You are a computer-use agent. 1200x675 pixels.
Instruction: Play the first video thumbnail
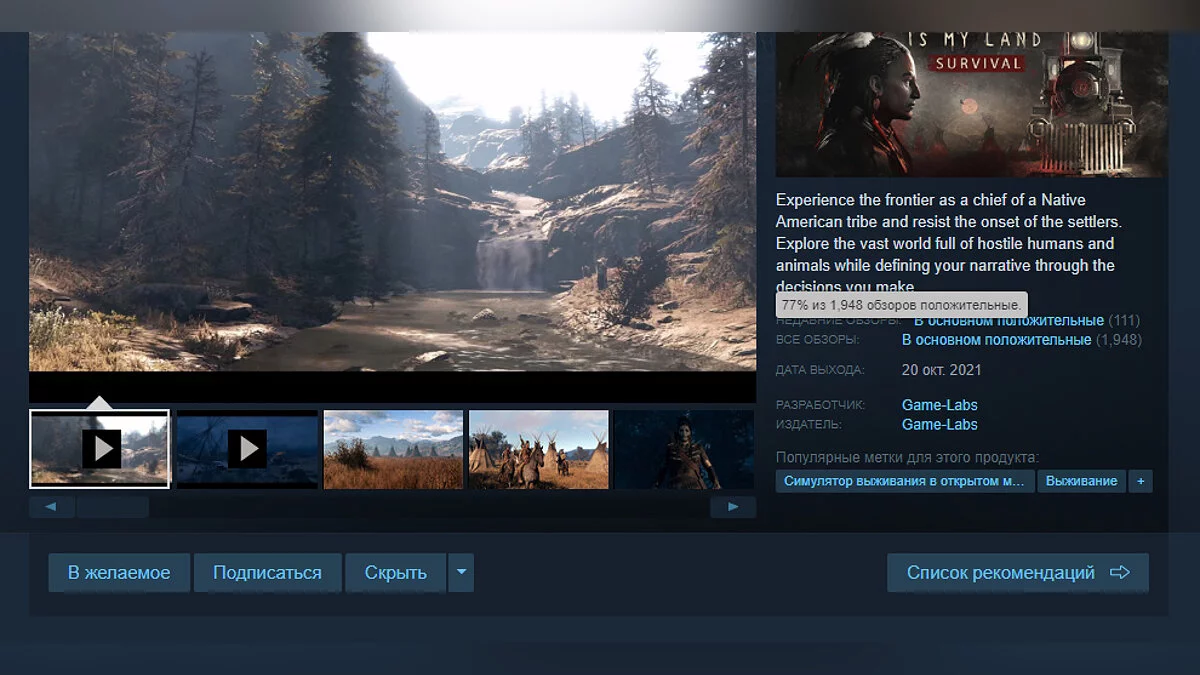pyautogui.click(x=100, y=449)
